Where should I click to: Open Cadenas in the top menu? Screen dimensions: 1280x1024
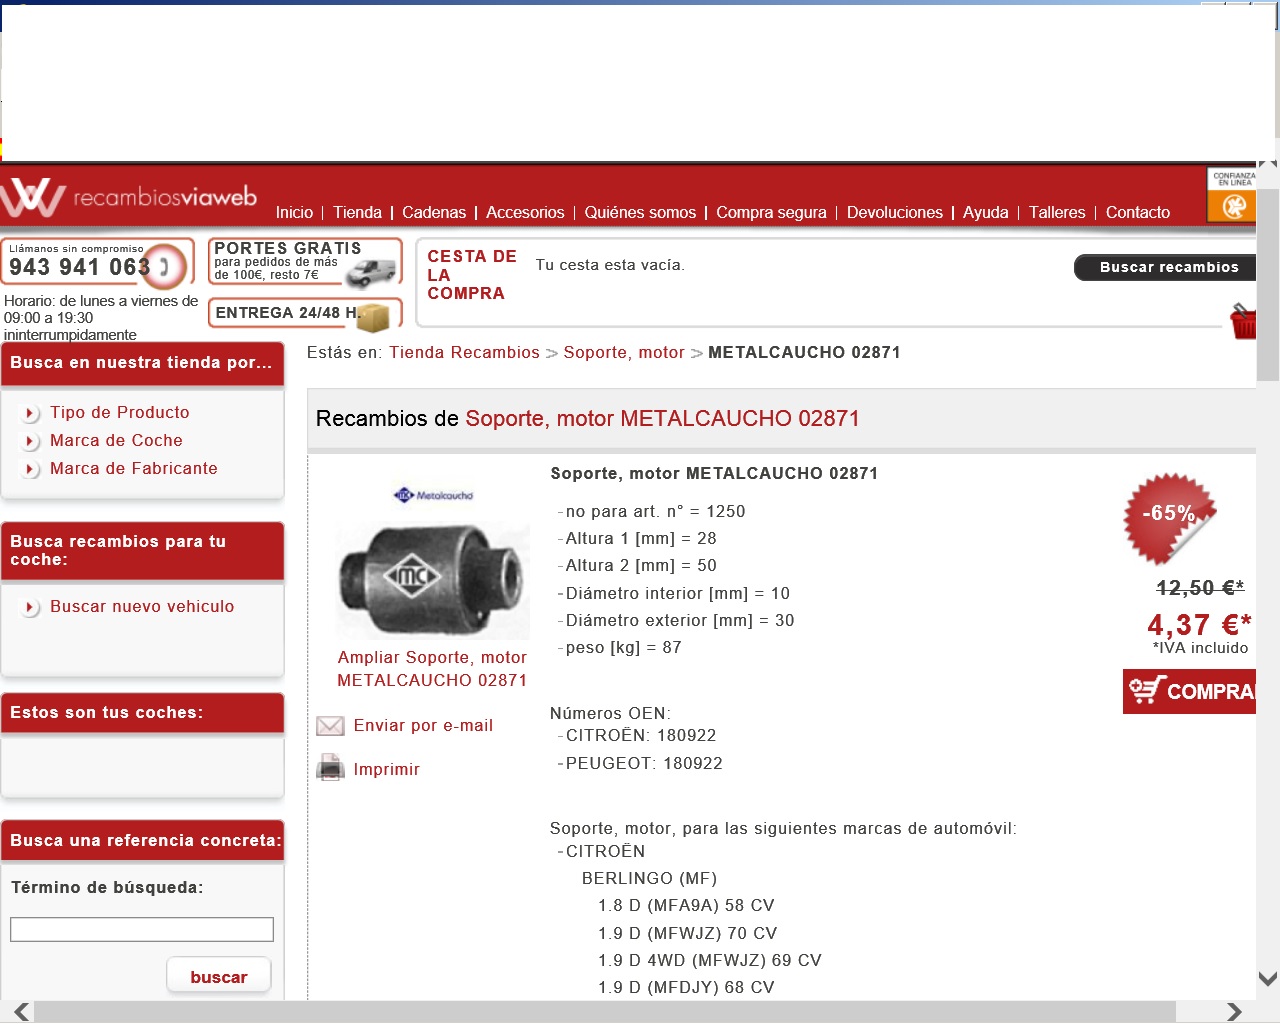pos(434,212)
